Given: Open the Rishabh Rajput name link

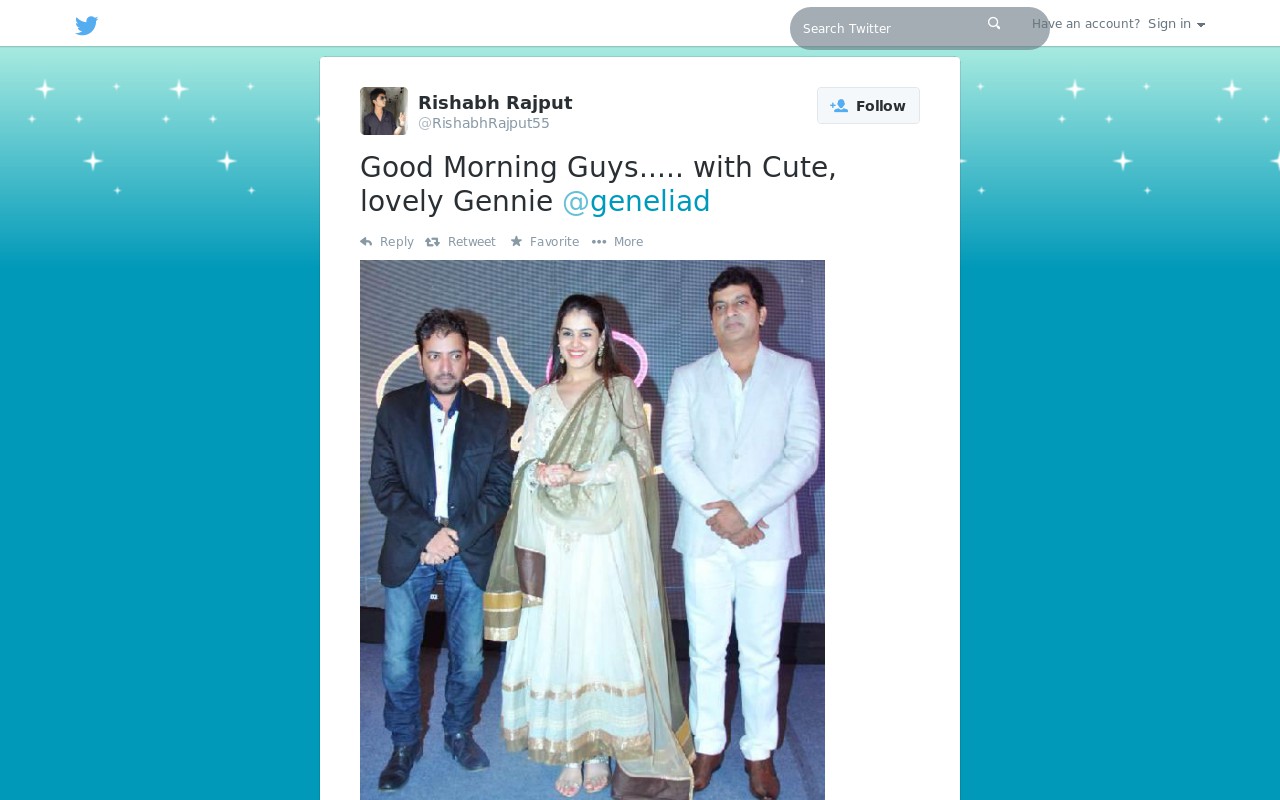Looking at the screenshot, I should pos(495,103).
